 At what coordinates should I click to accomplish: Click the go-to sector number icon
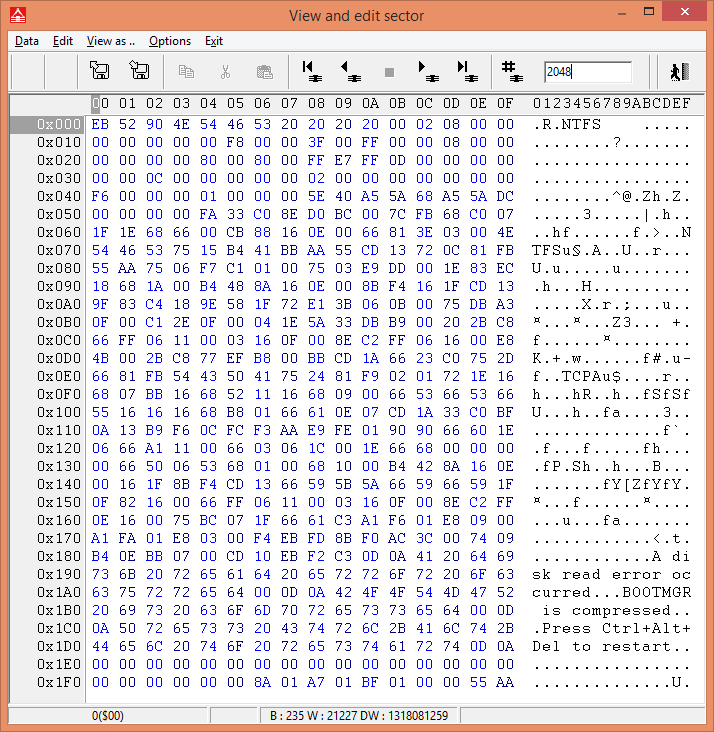click(512, 71)
